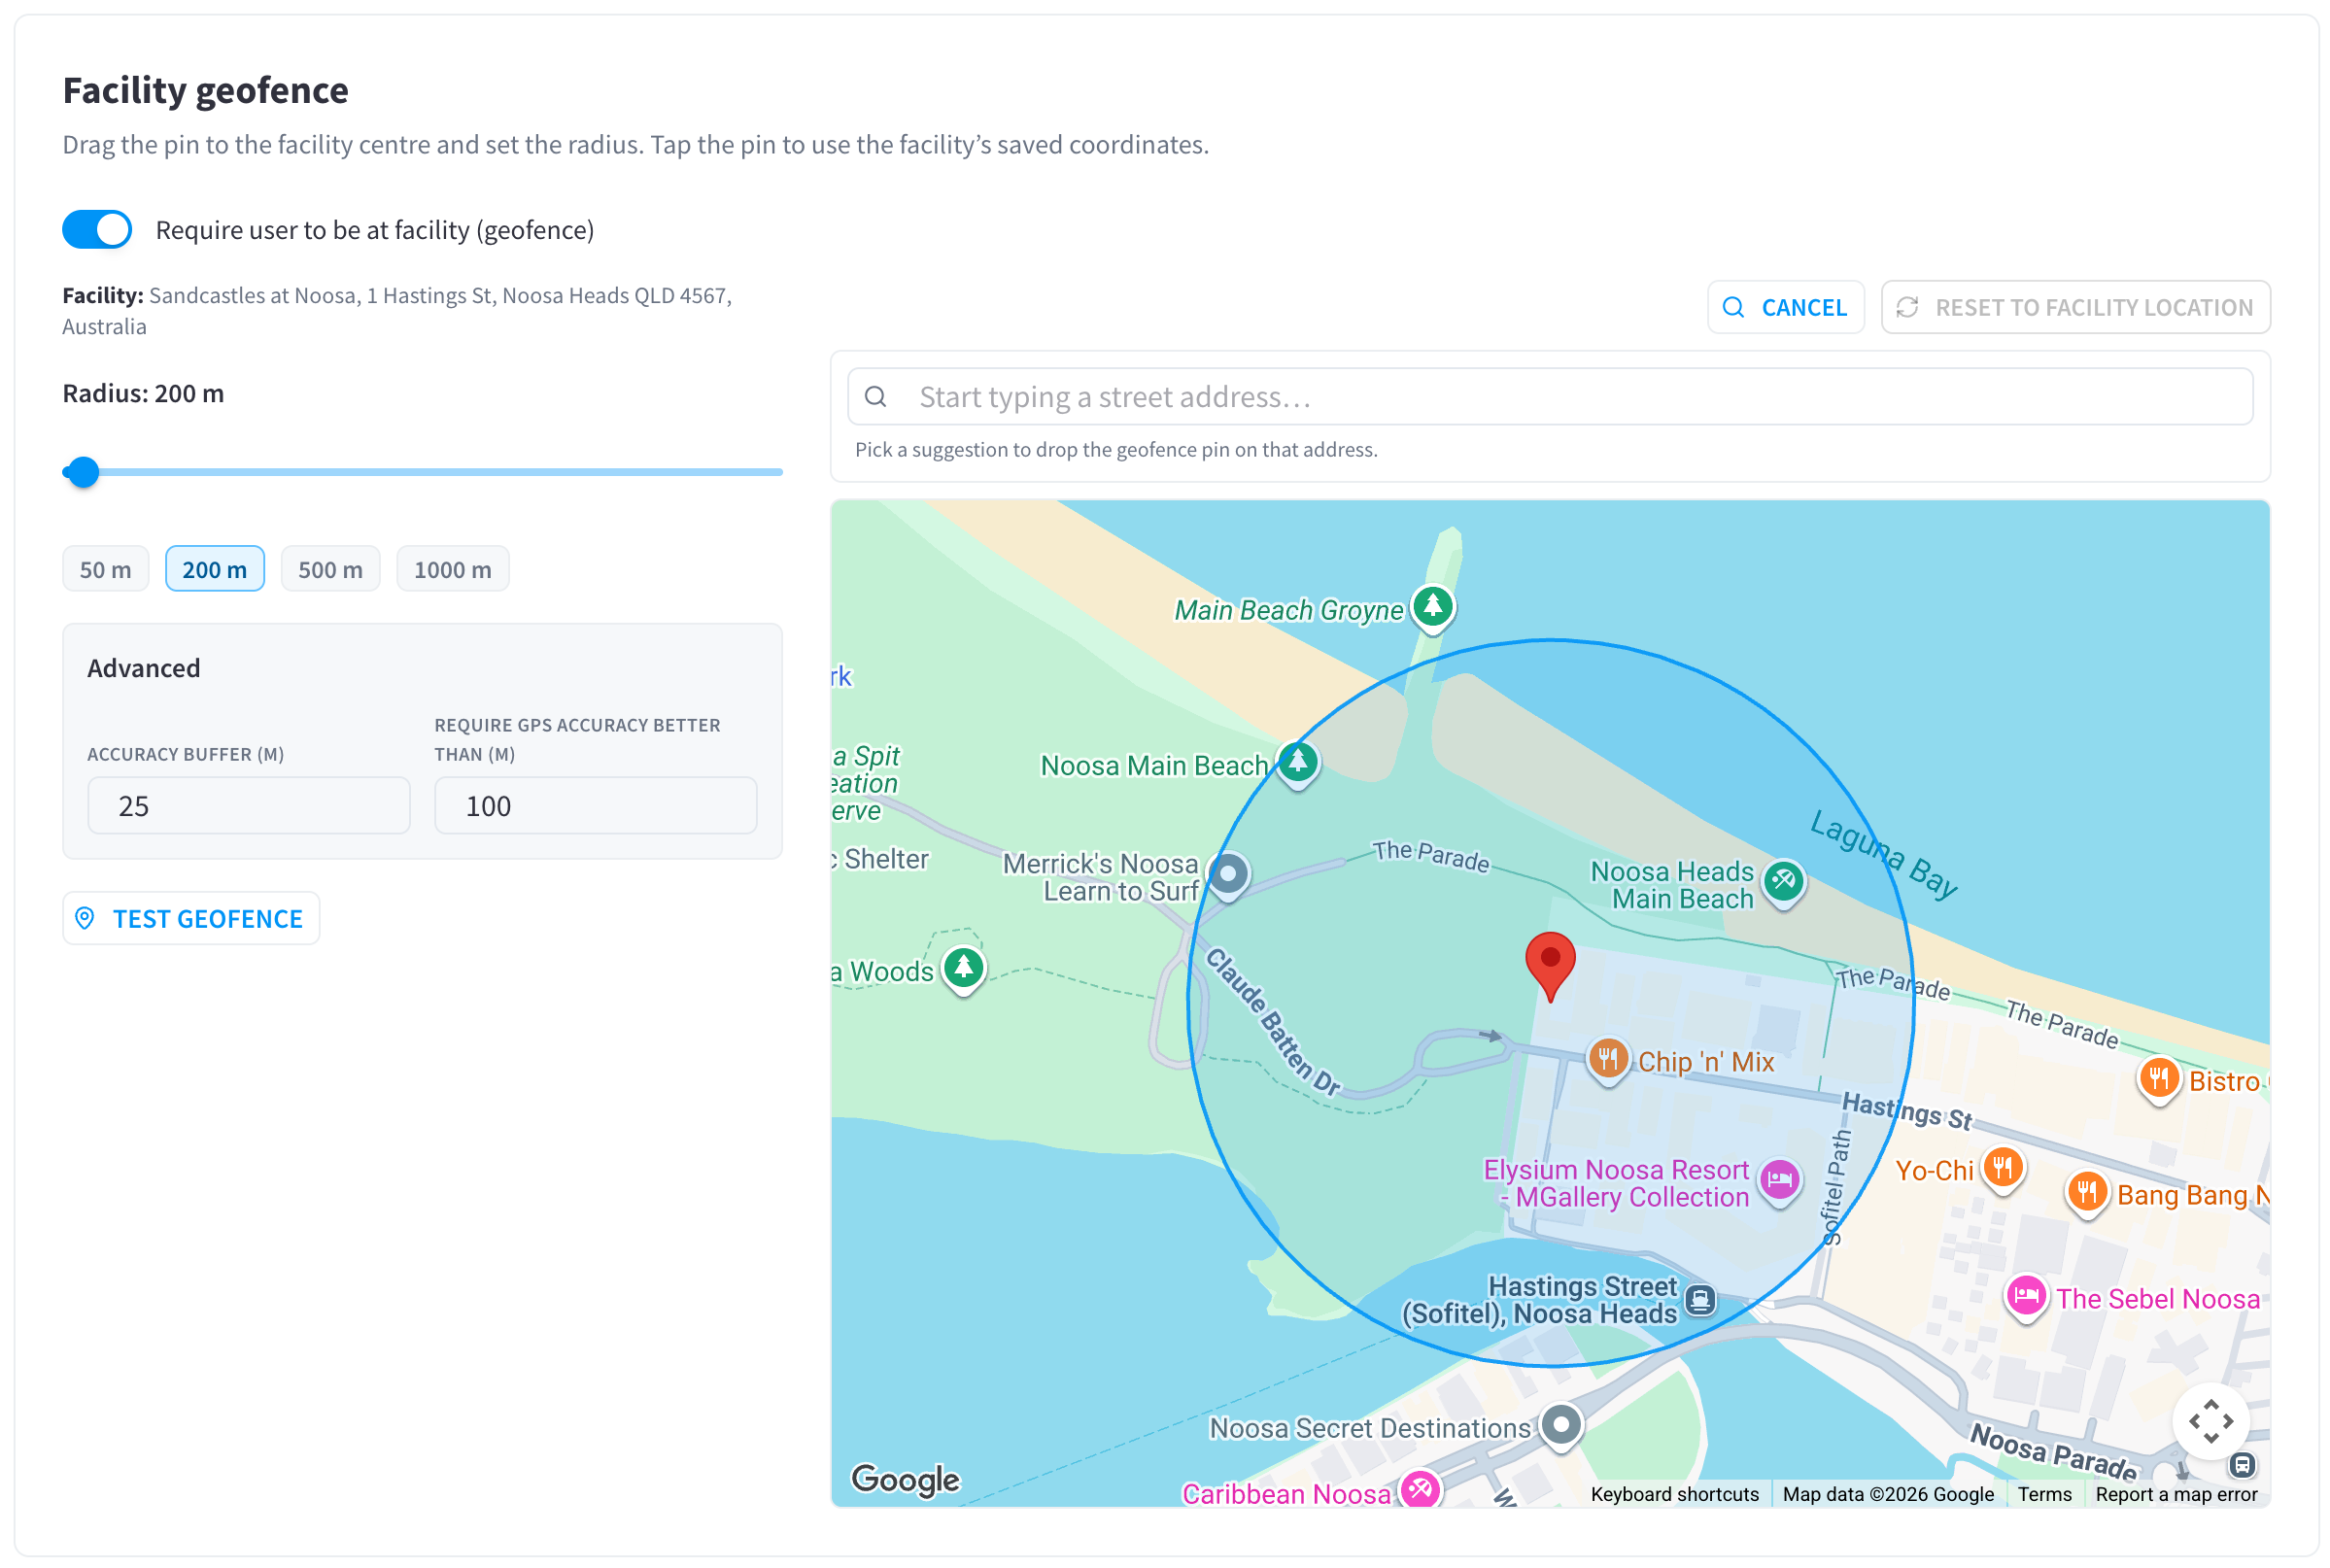Screen dimensions: 2330x1568
Task: Select the 500 m radius preset
Action: pyautogui.click(x=331, y=569)
